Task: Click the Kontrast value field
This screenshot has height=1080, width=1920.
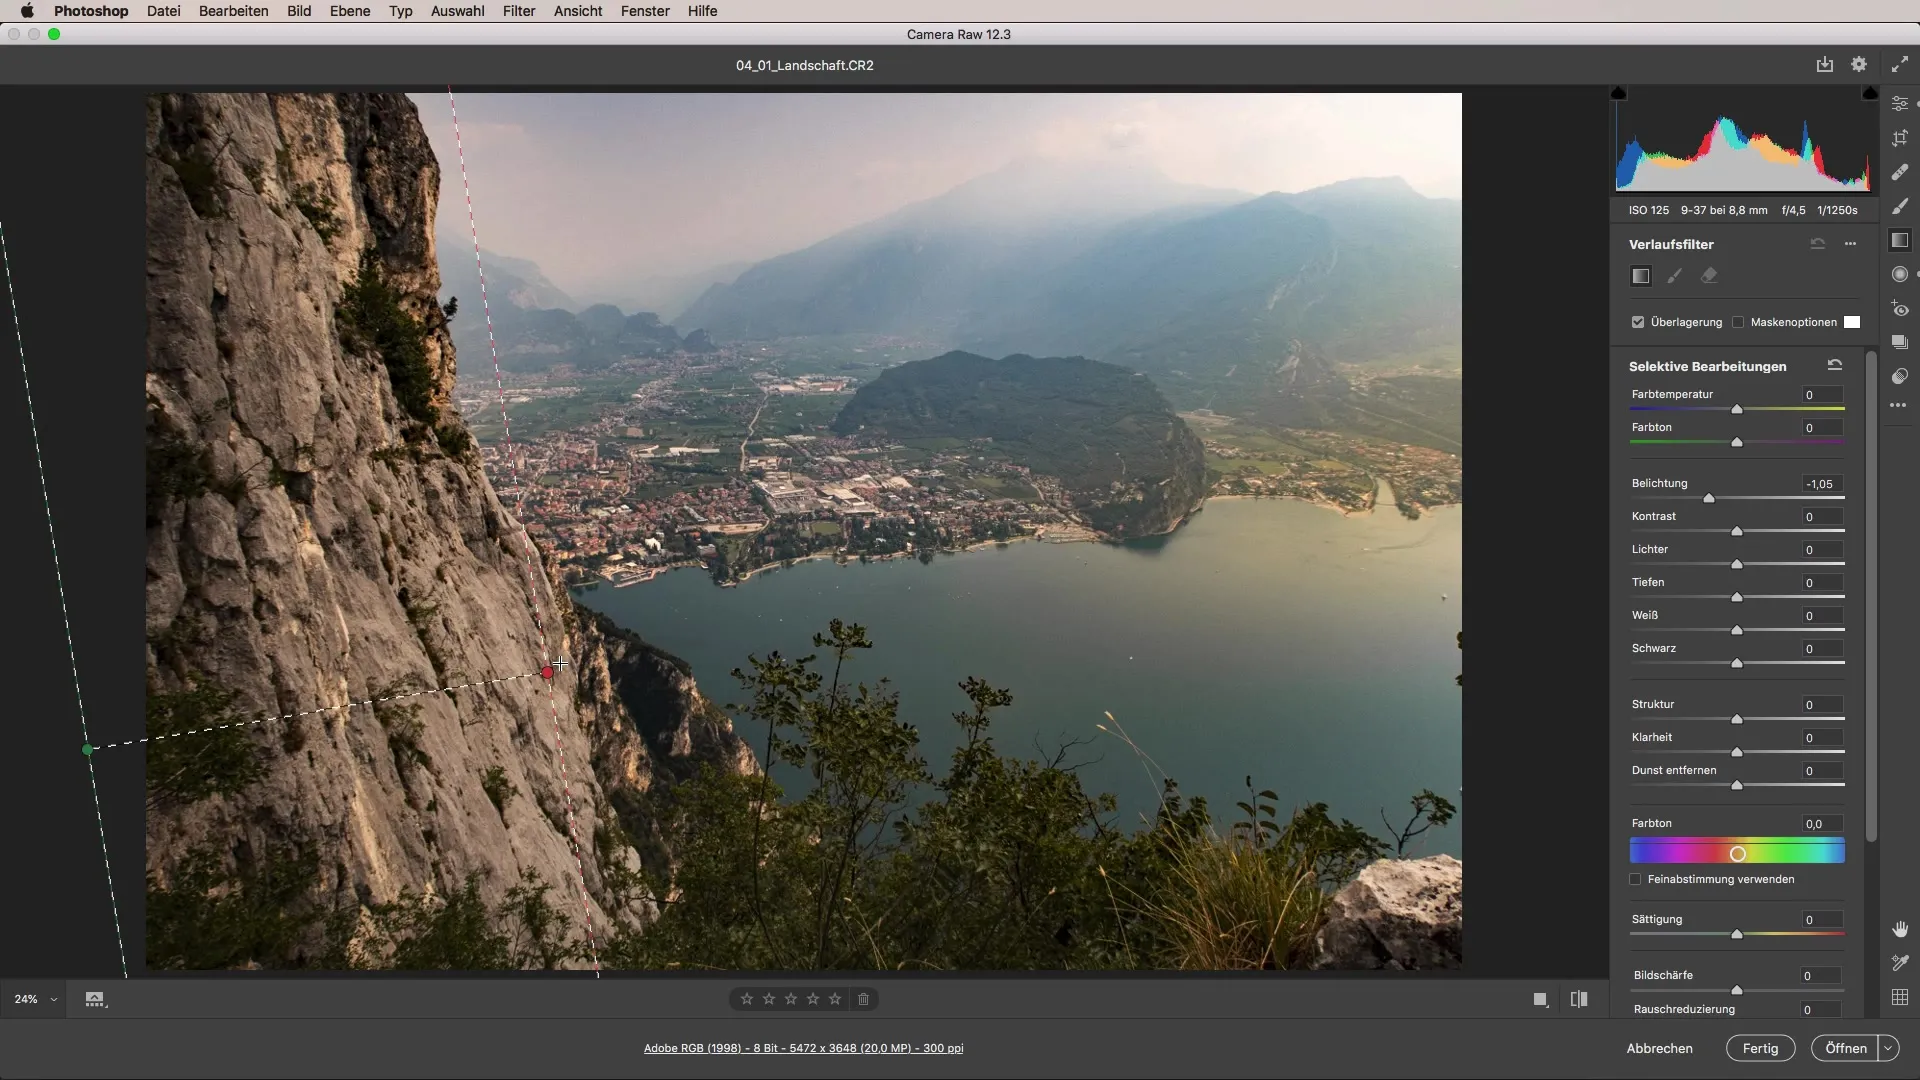Action: 1821,517
